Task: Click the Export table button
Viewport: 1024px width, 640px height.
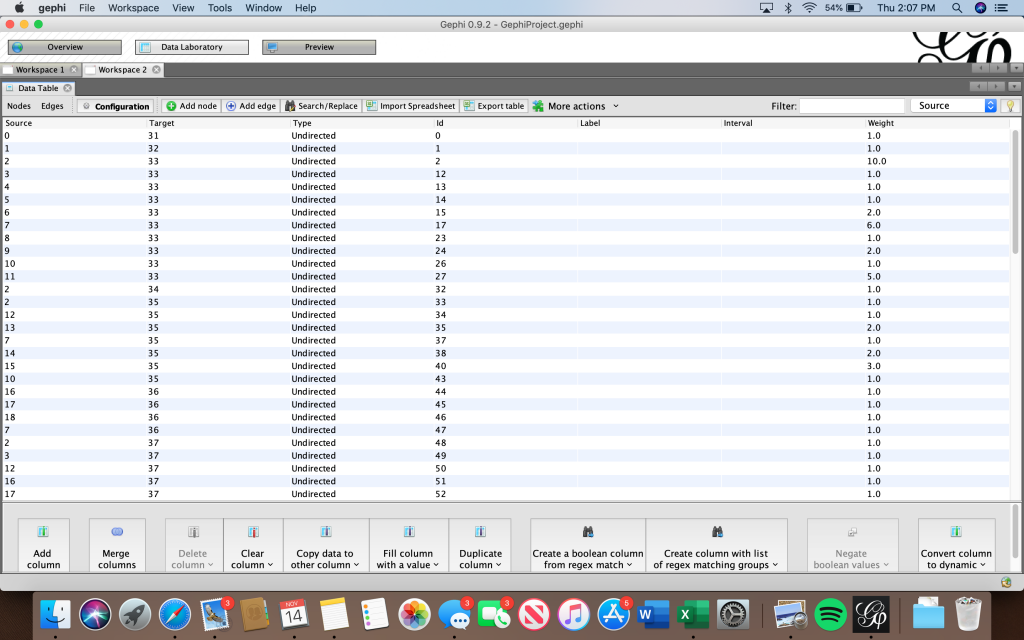Action: pyautogui.click(x=494, y=106)
